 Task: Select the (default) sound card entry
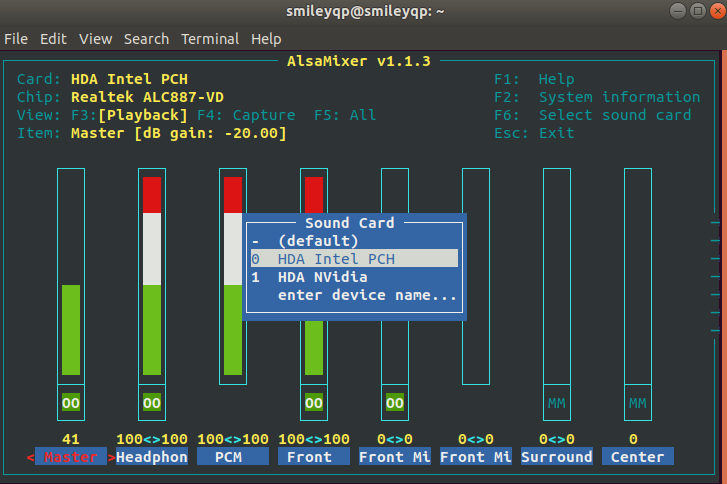tap(355, 241)
